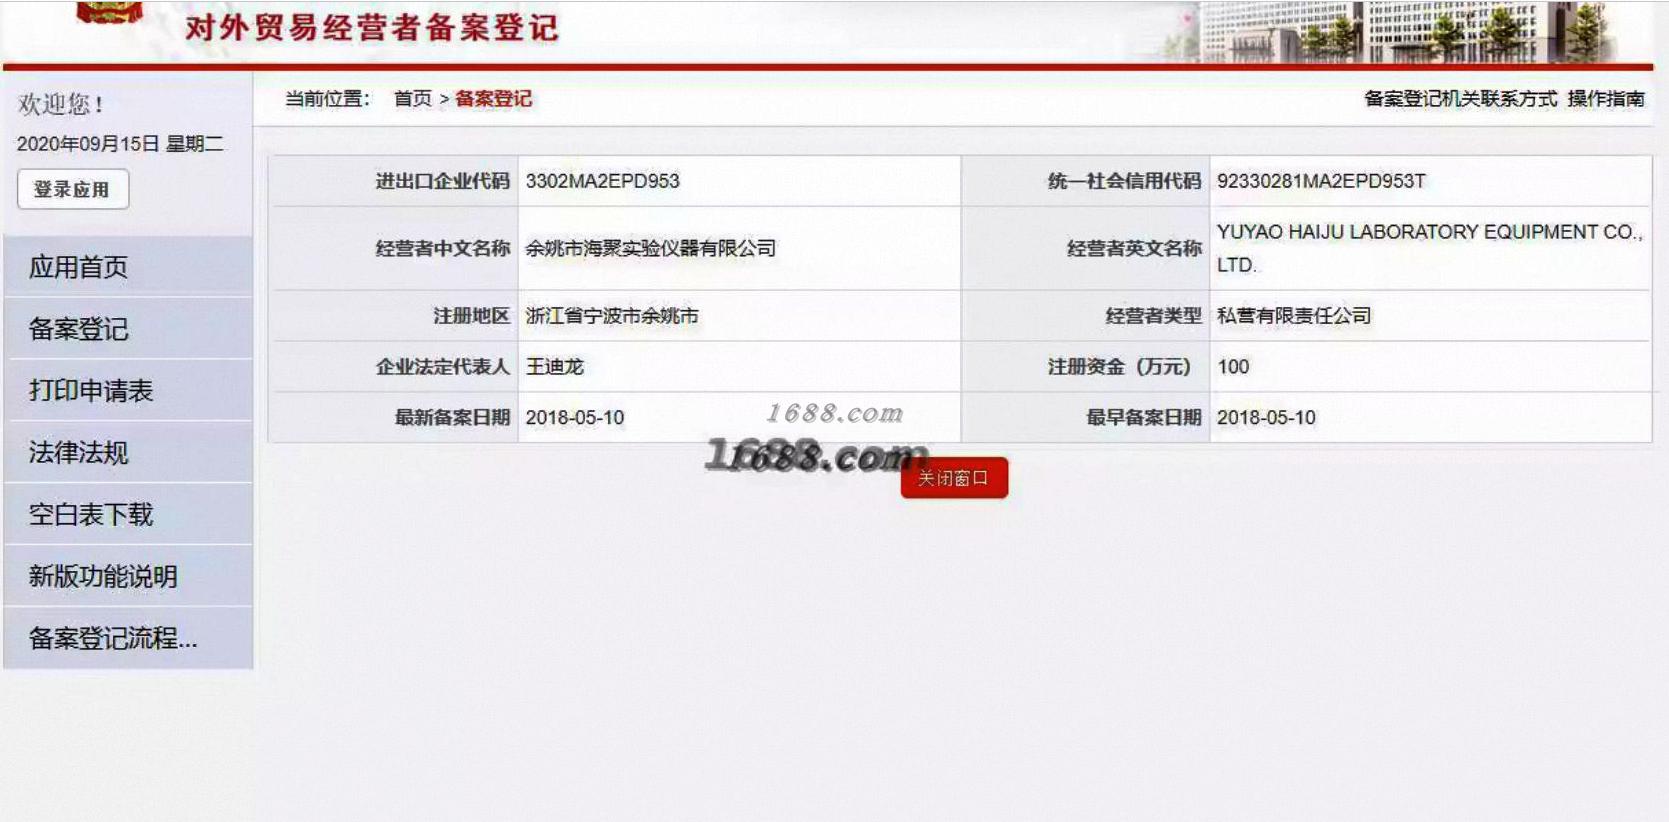The width and height of the screenshot is (1669, 822).
Task: Click the 经营者类型 label
Action: coord(1153,316)
